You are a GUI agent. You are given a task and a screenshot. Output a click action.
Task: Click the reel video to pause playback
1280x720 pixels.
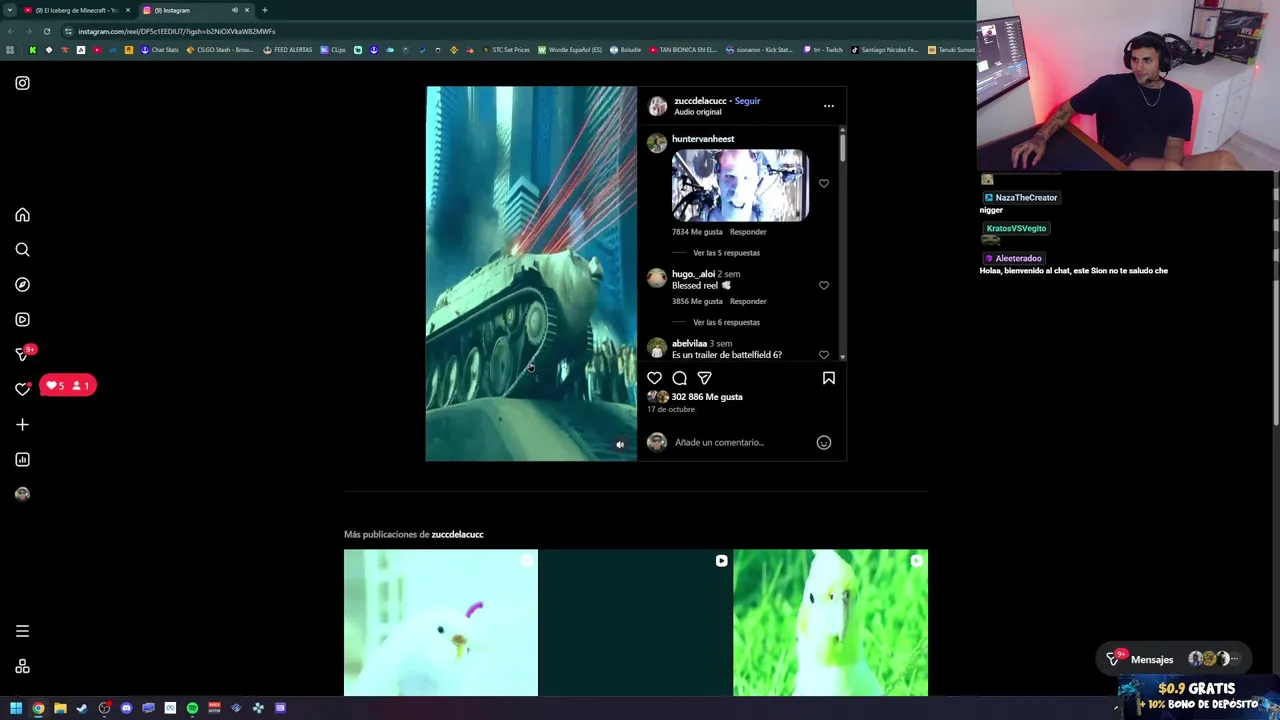[531, 273]
